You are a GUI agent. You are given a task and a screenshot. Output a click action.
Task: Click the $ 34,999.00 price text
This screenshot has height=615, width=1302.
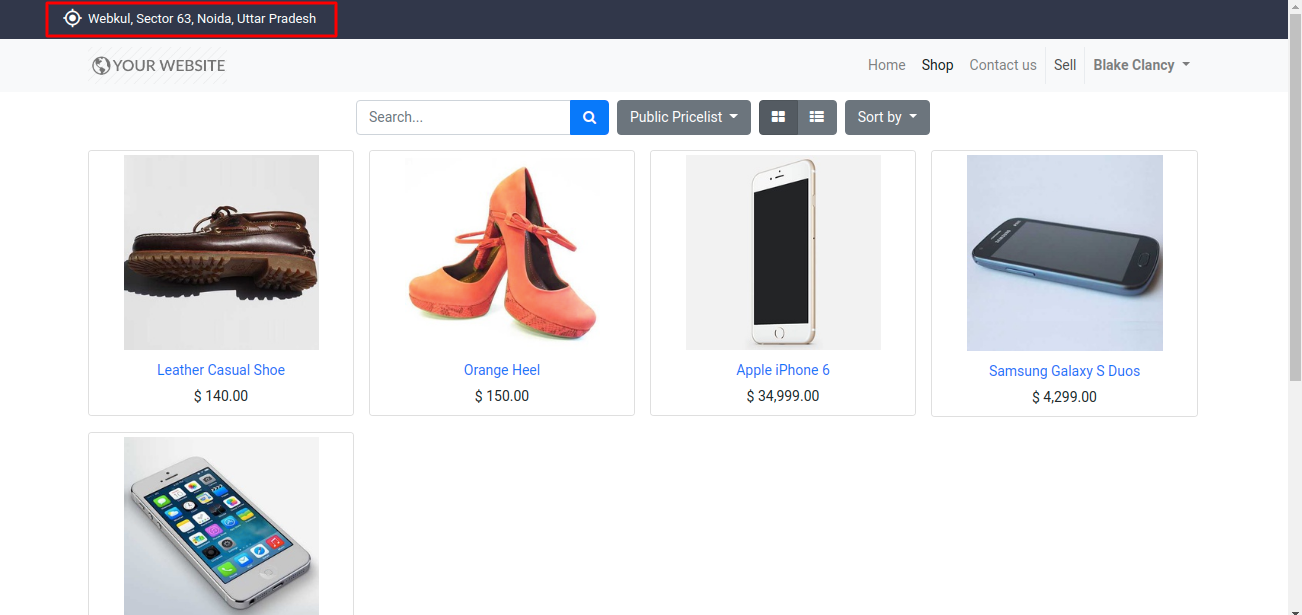[x=783, y=396]
